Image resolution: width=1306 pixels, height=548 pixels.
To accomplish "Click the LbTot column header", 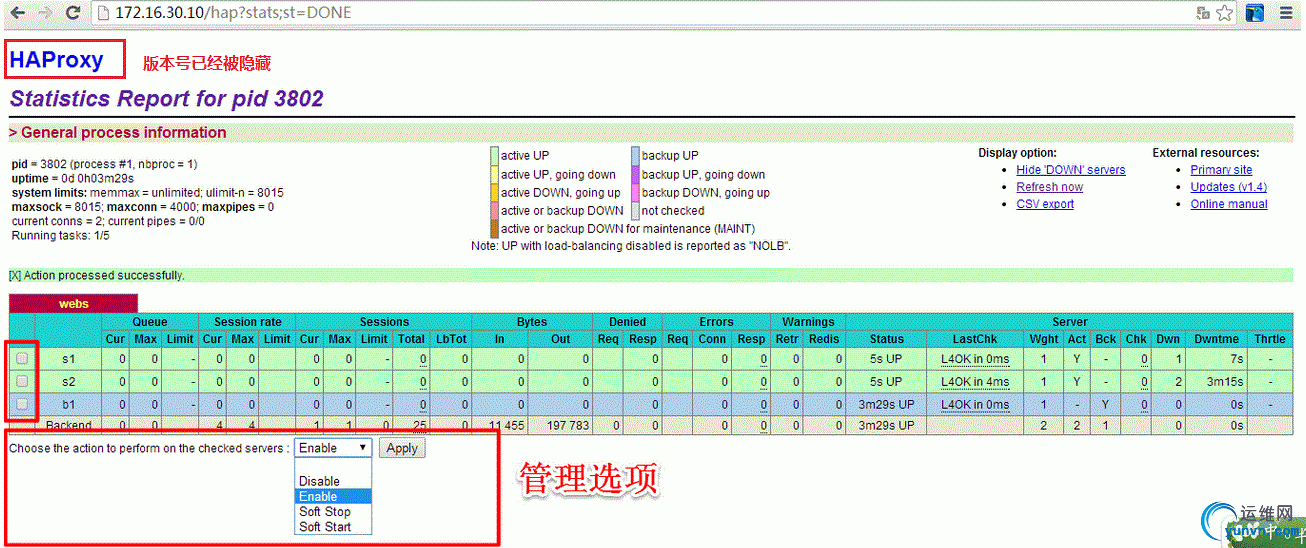I will pos(451,339).
